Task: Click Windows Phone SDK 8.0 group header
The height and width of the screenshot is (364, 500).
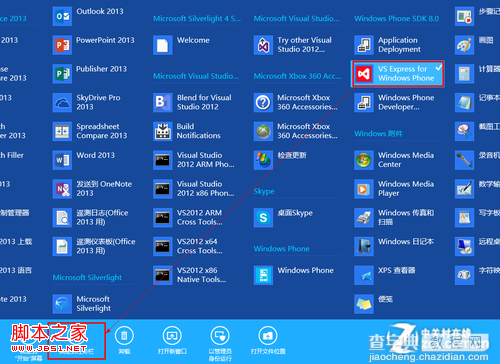Action: [x=396, y=19]
